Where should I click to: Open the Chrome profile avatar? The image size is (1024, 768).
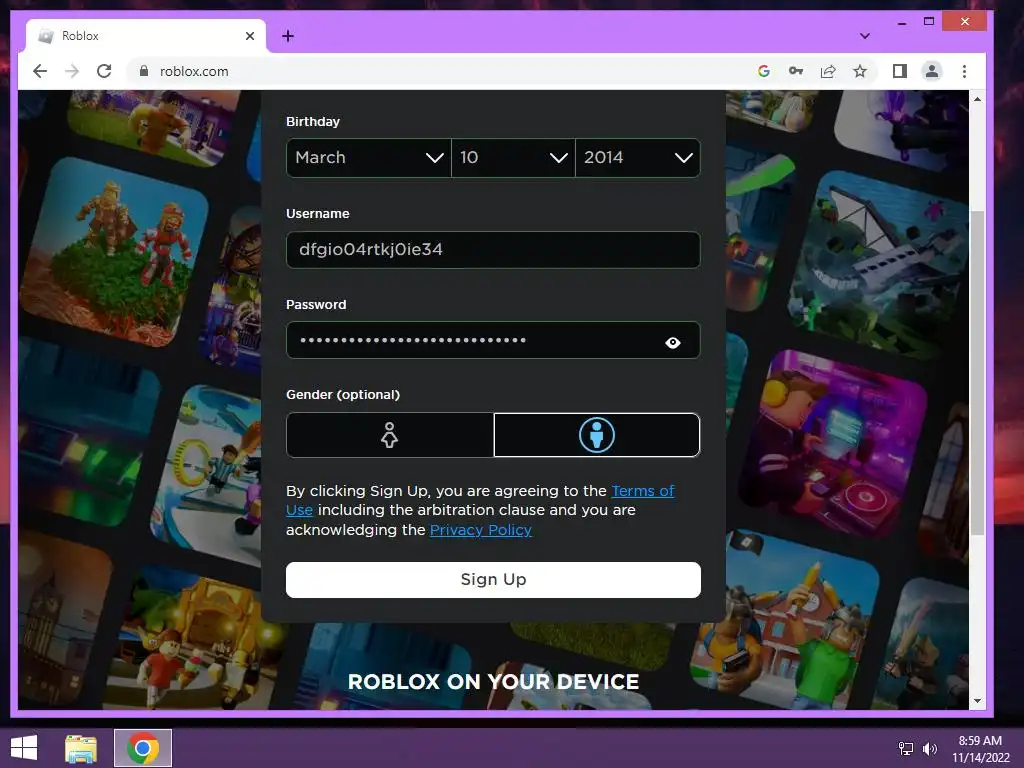click(x=932, y=71)
